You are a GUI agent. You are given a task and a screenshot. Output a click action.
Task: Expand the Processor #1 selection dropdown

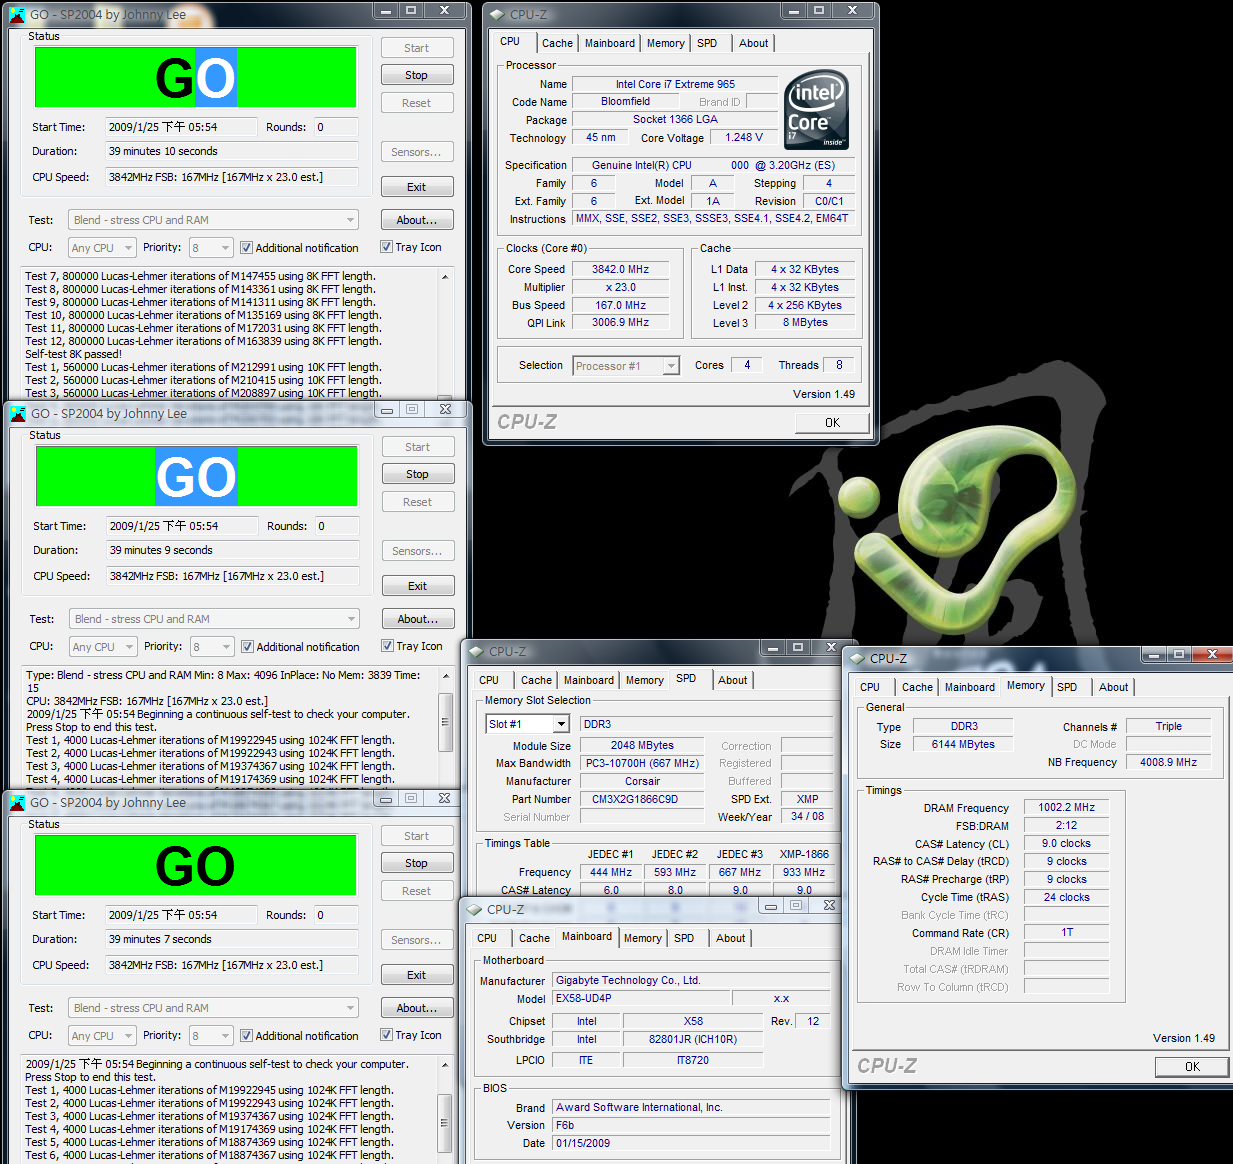(671, 366)
